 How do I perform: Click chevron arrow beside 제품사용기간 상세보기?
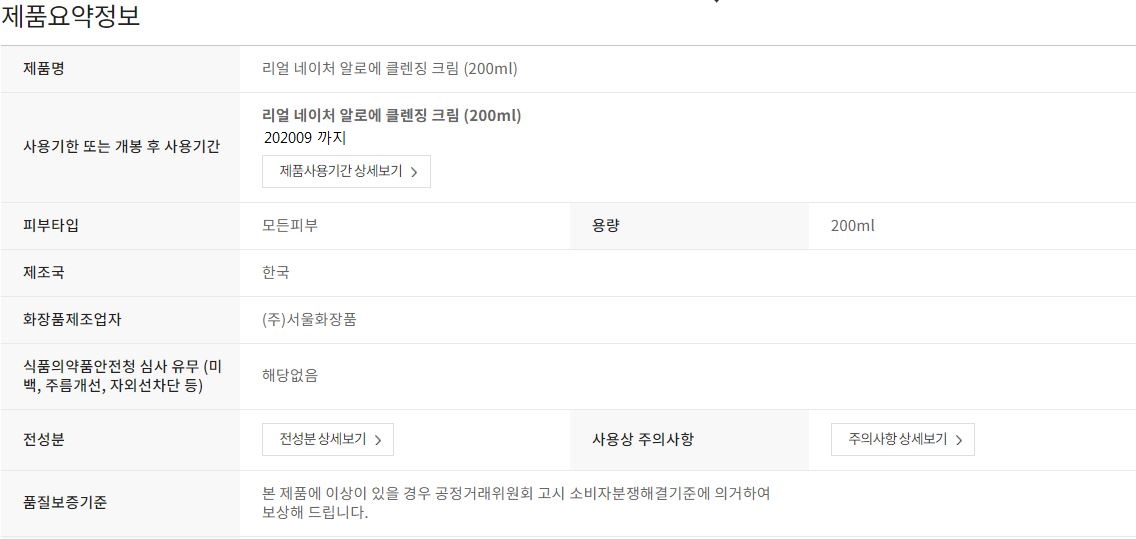pyautogui.click(x=414, y=172)
